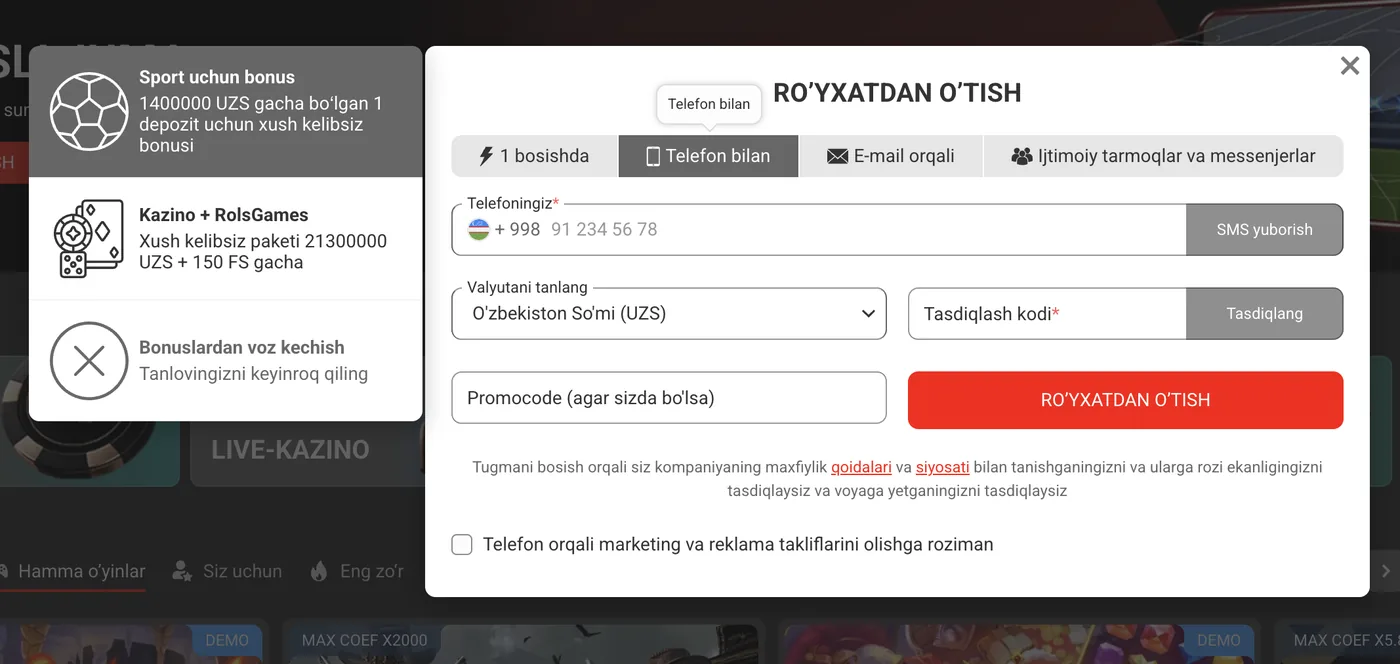The height and width of the screenshot is (664, 1400).
Task: Open the qoidalari link
Action: (x=861, y=467)
